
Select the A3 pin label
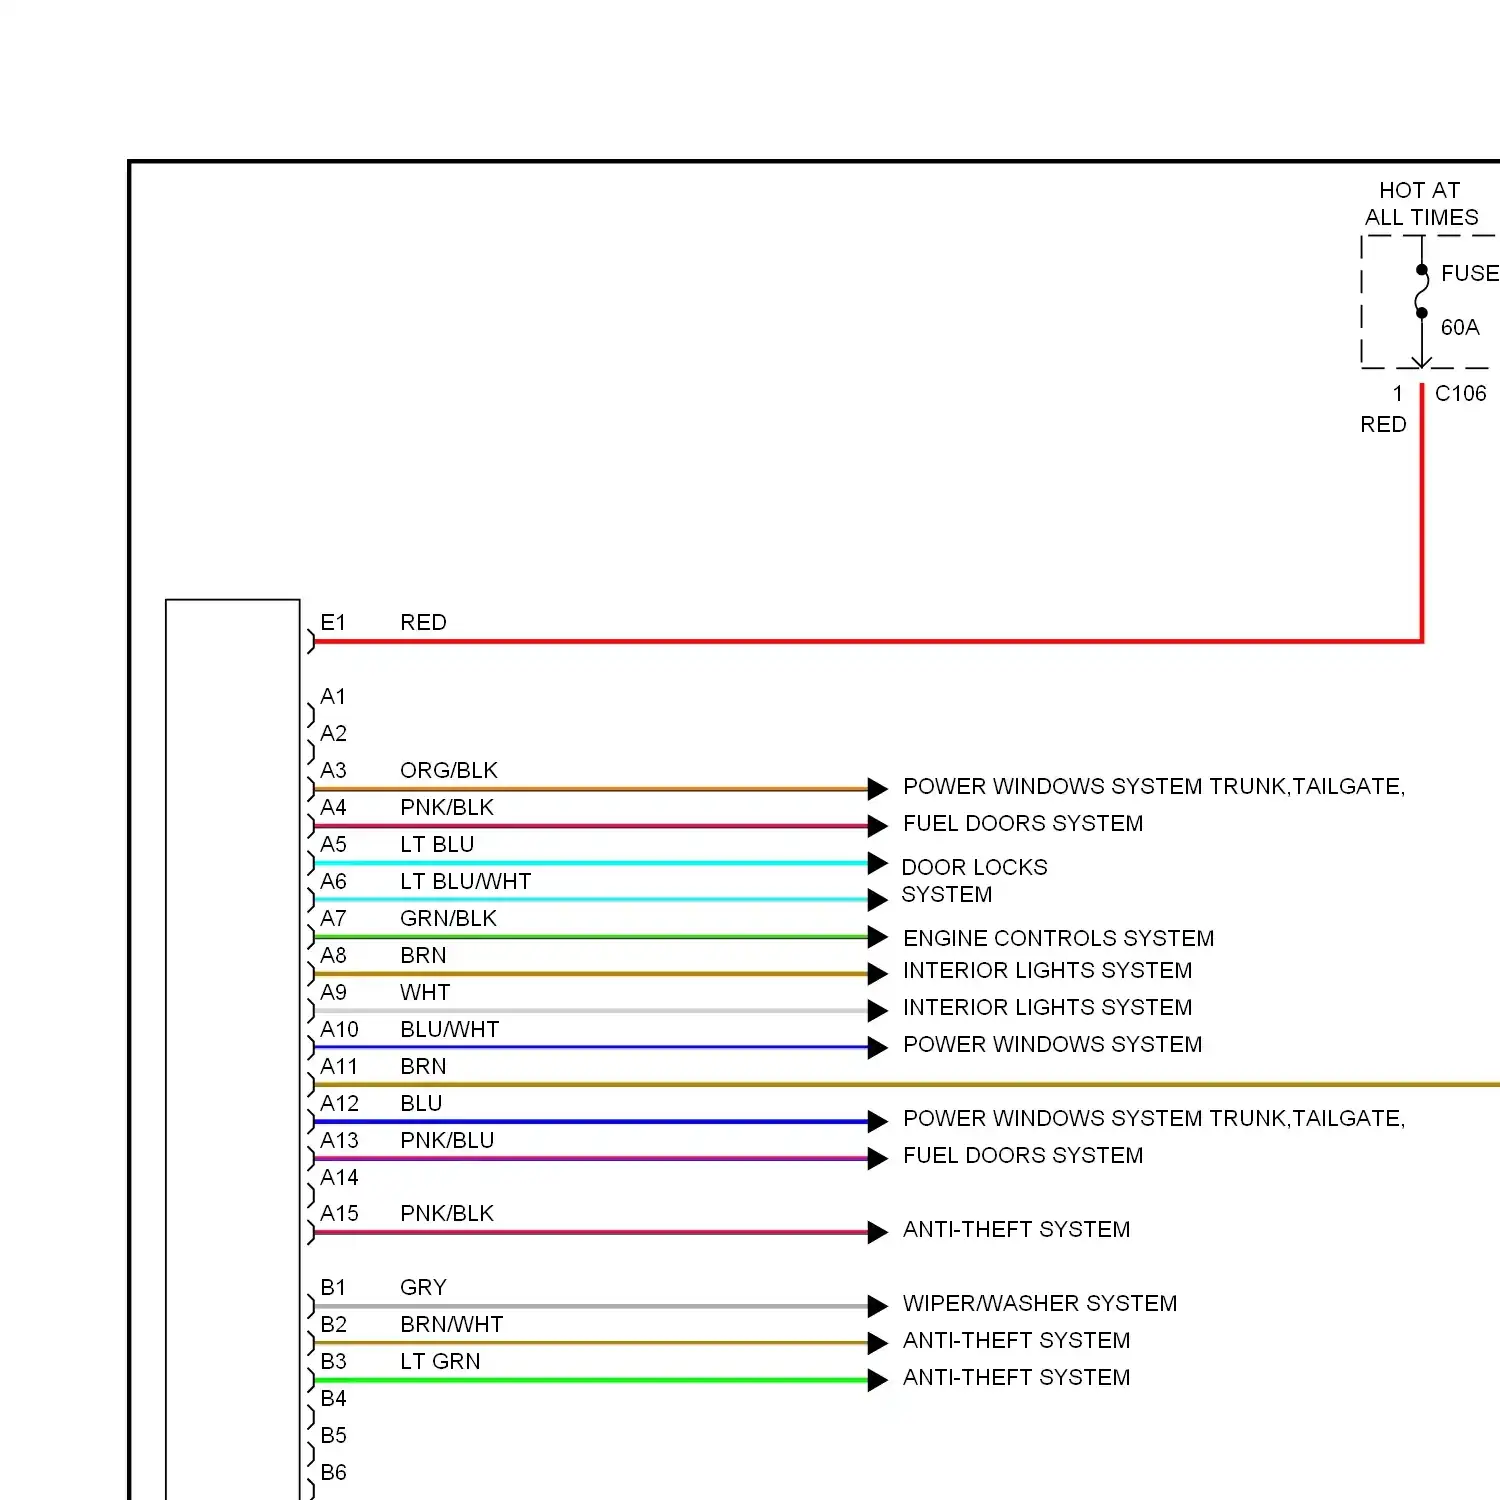333,770
